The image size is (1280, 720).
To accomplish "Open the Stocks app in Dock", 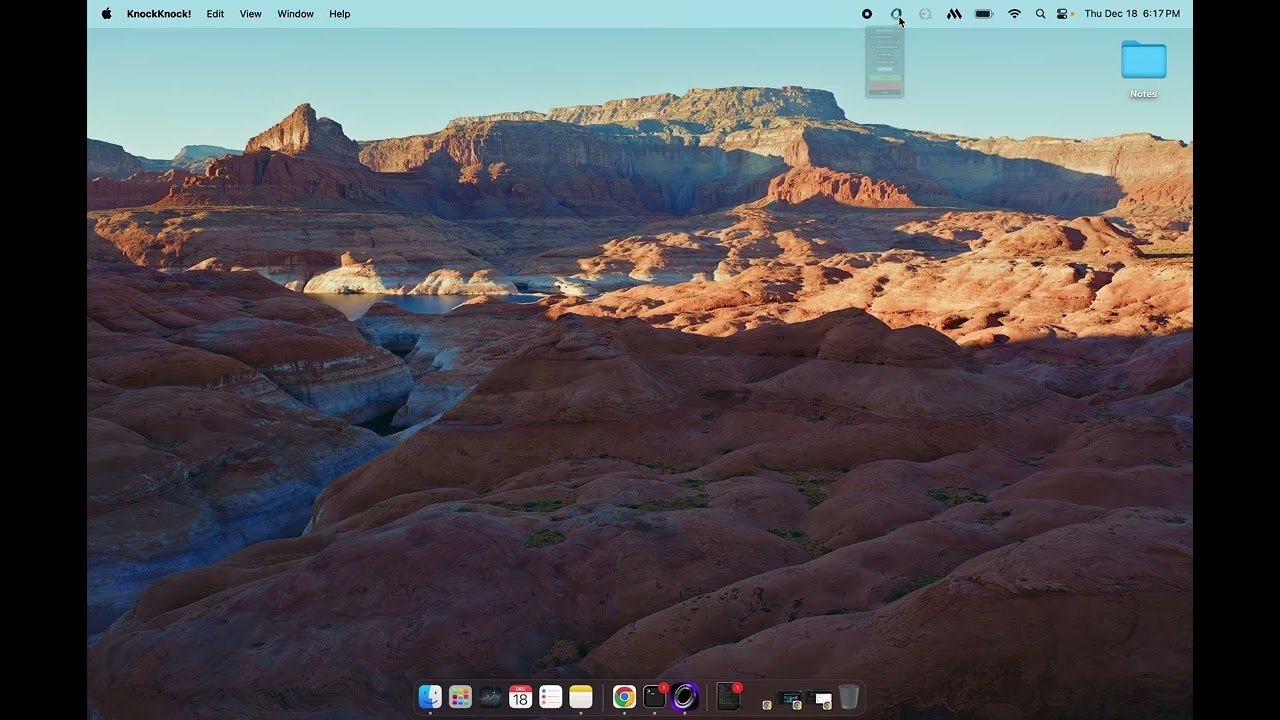I will (x=490, y=697).
